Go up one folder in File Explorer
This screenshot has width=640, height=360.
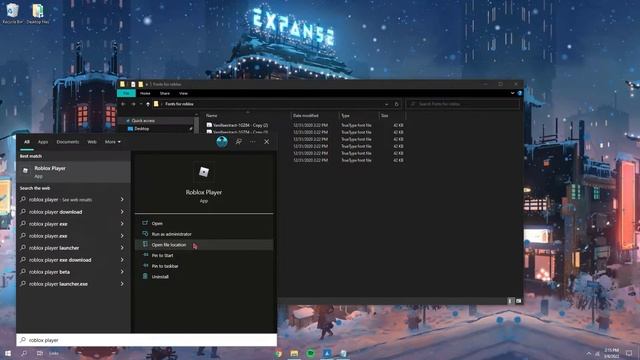coord(148,104)
